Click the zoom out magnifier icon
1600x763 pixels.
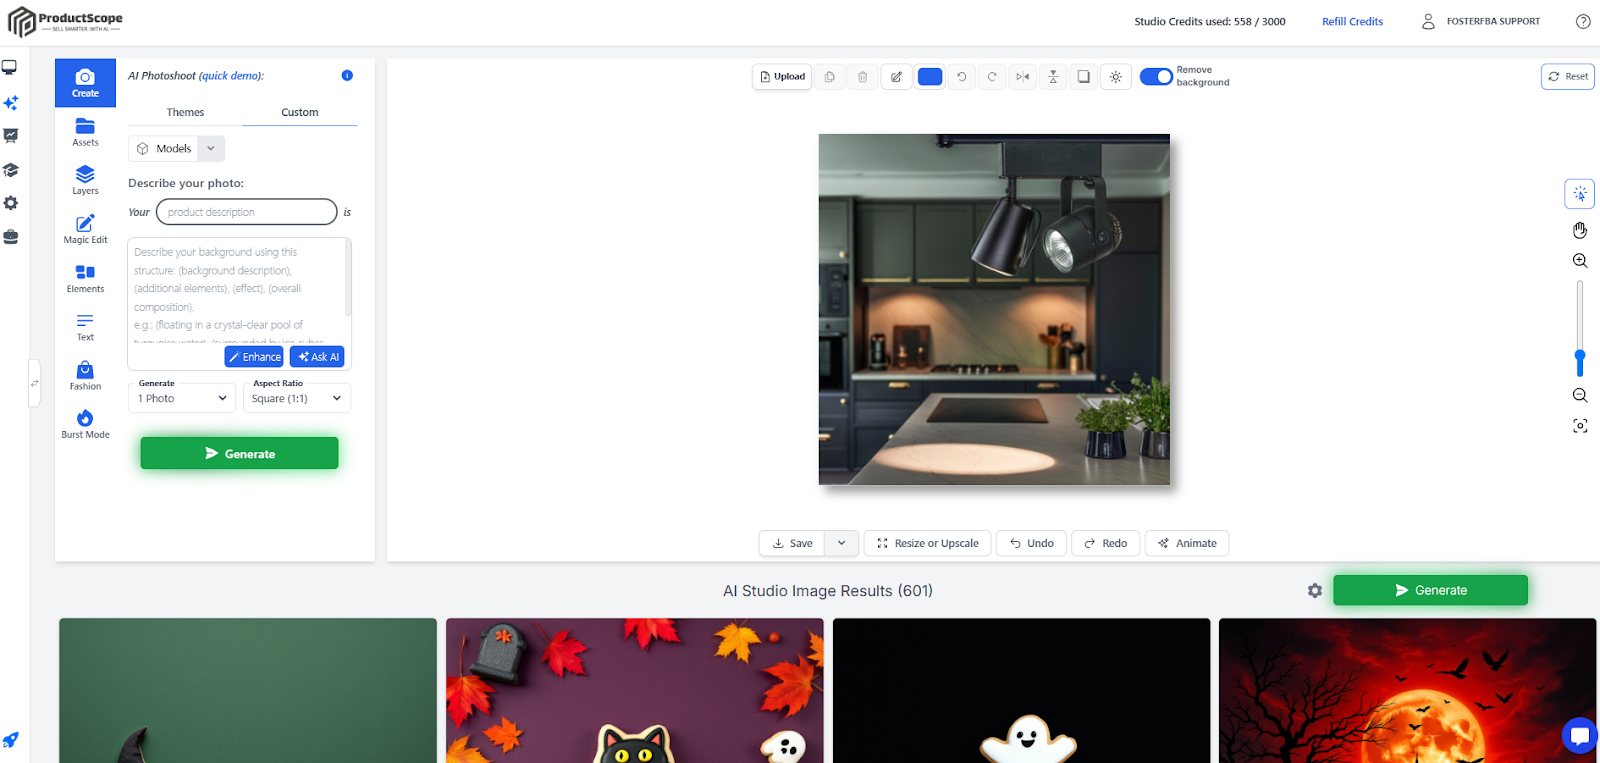click(x=1580, y=395)
